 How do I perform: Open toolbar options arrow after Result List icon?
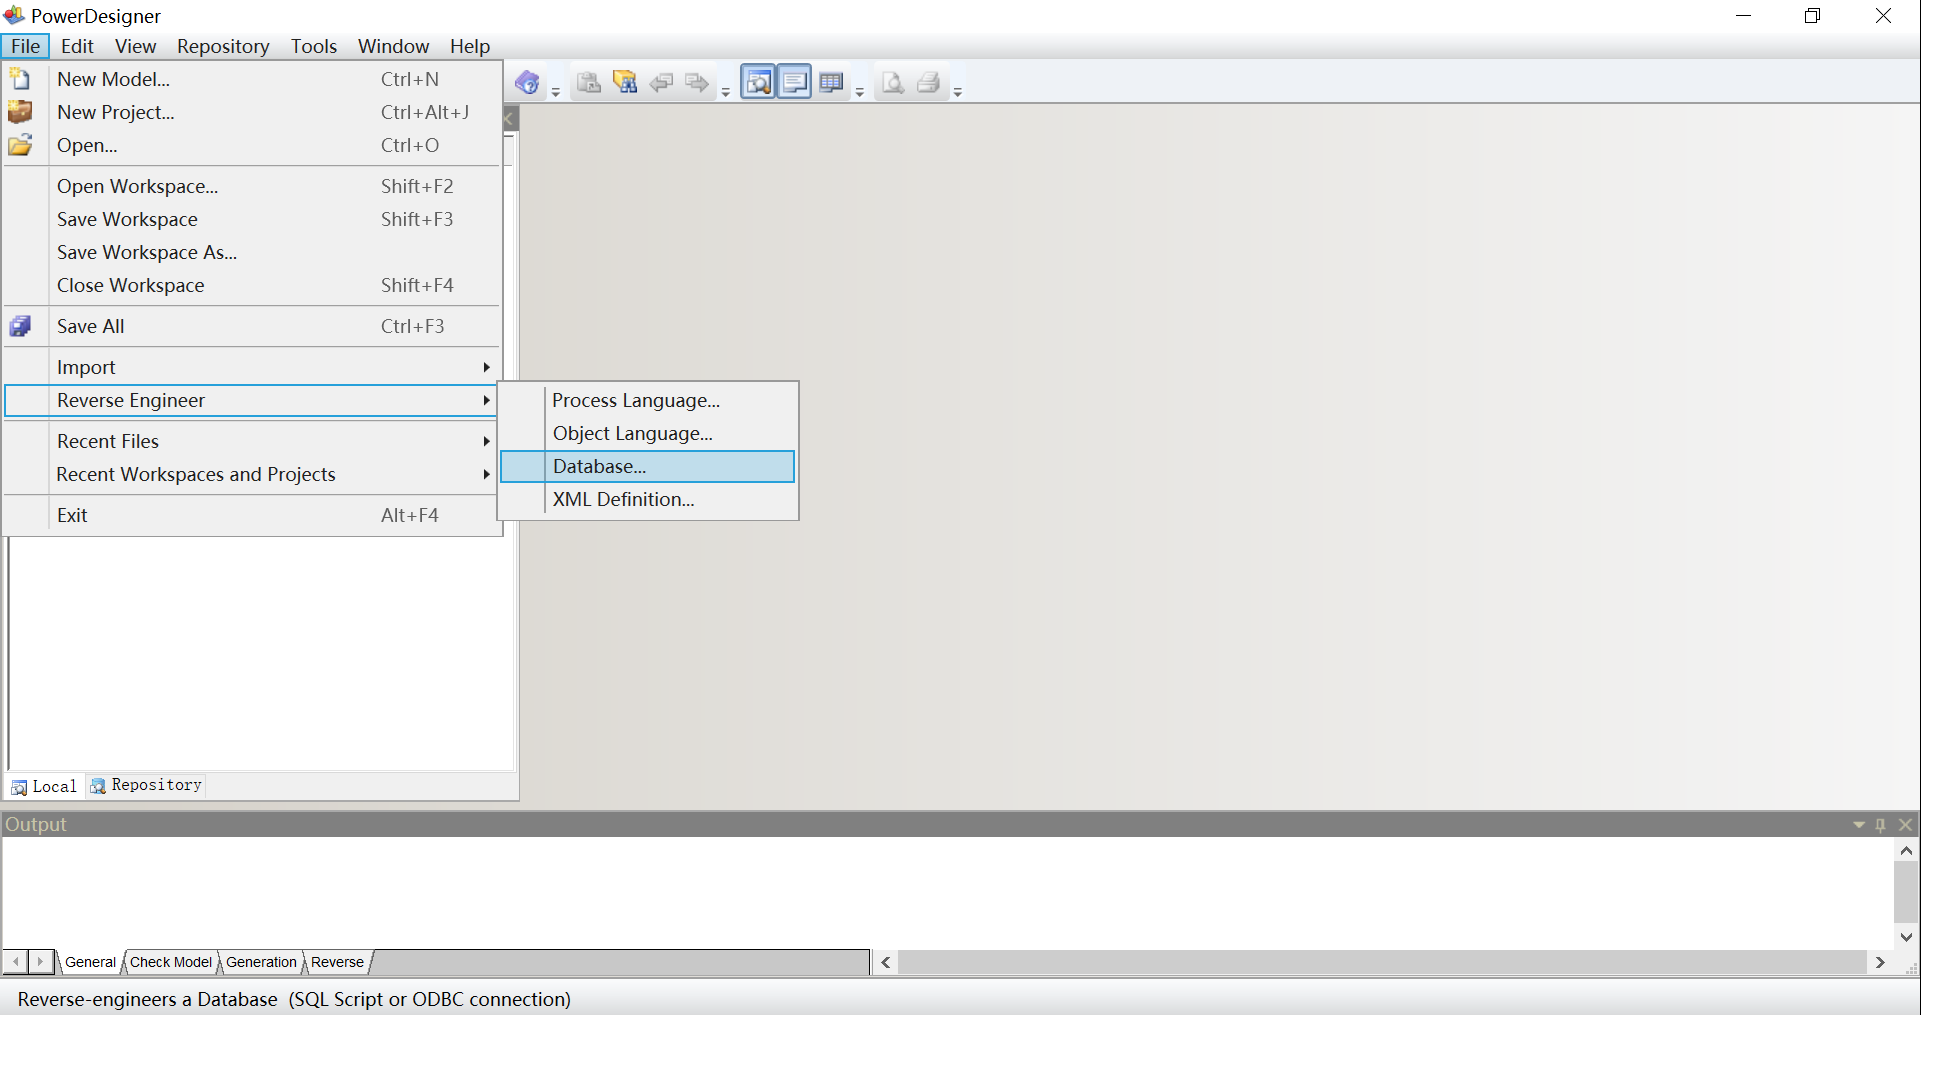pos(860,91)
